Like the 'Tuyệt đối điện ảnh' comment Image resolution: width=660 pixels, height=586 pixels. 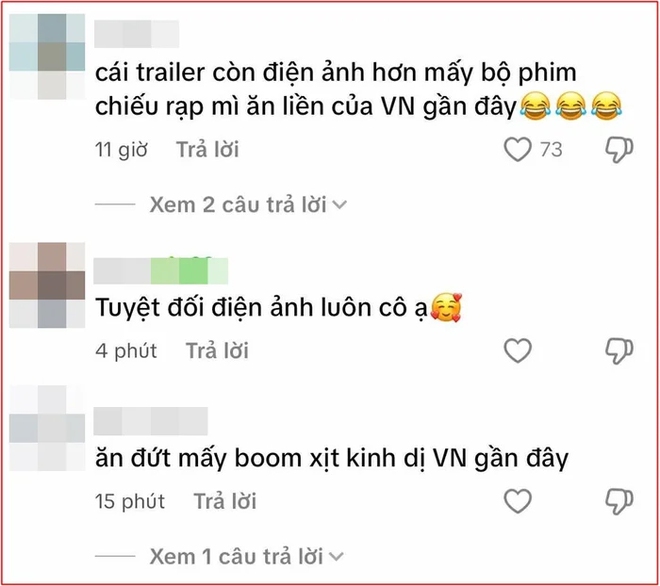(x=517, y=350)
